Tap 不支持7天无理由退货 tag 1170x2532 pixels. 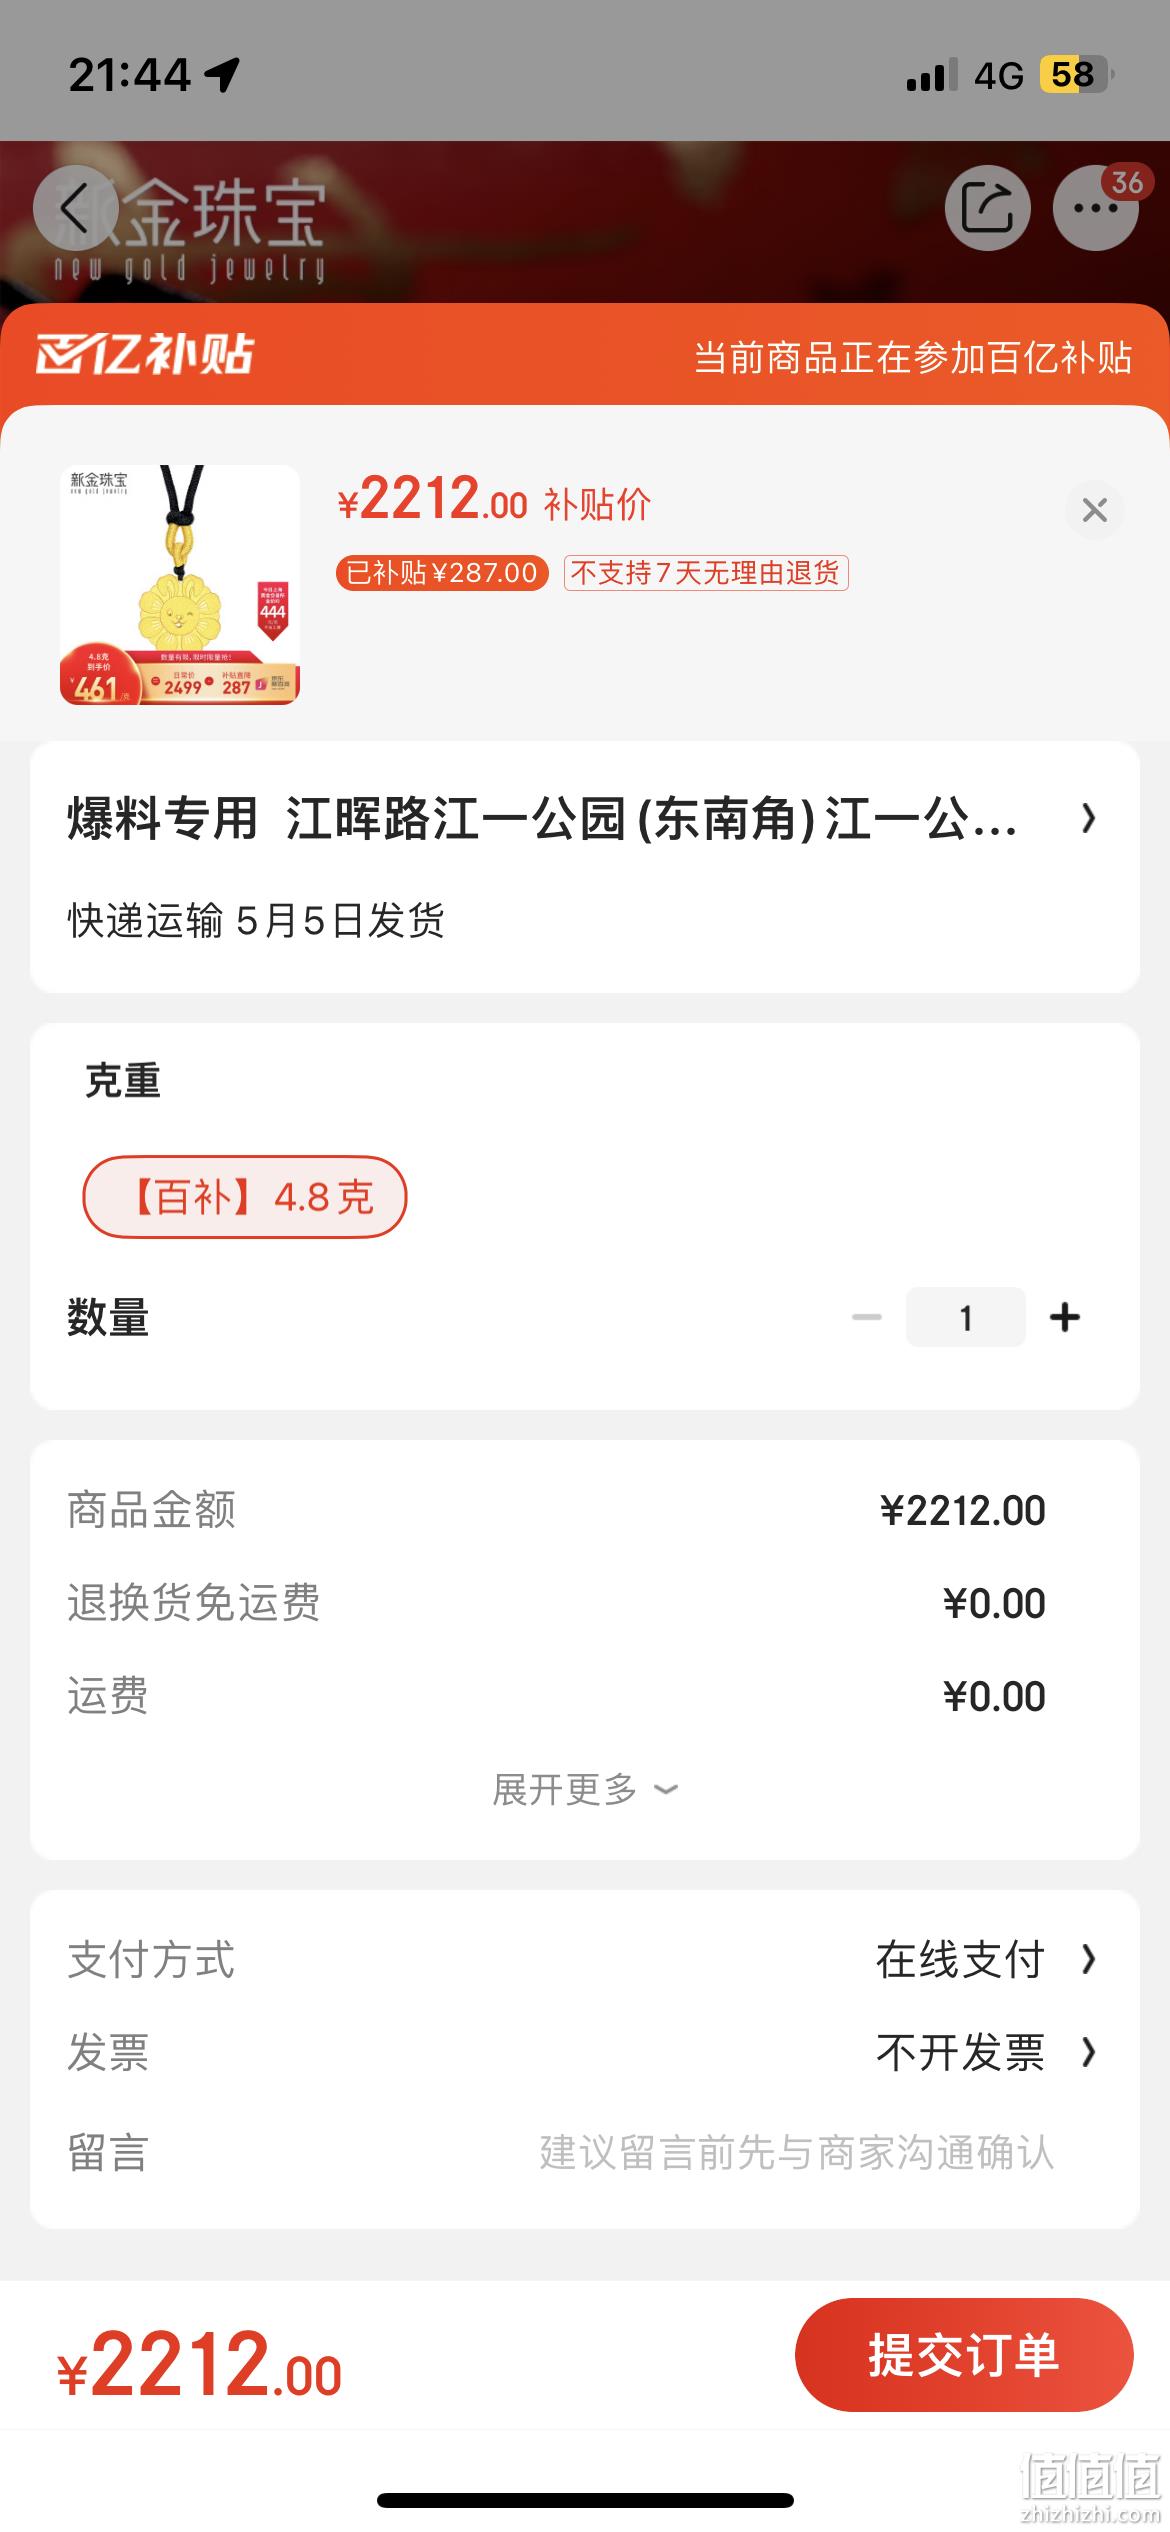point(706,573)
